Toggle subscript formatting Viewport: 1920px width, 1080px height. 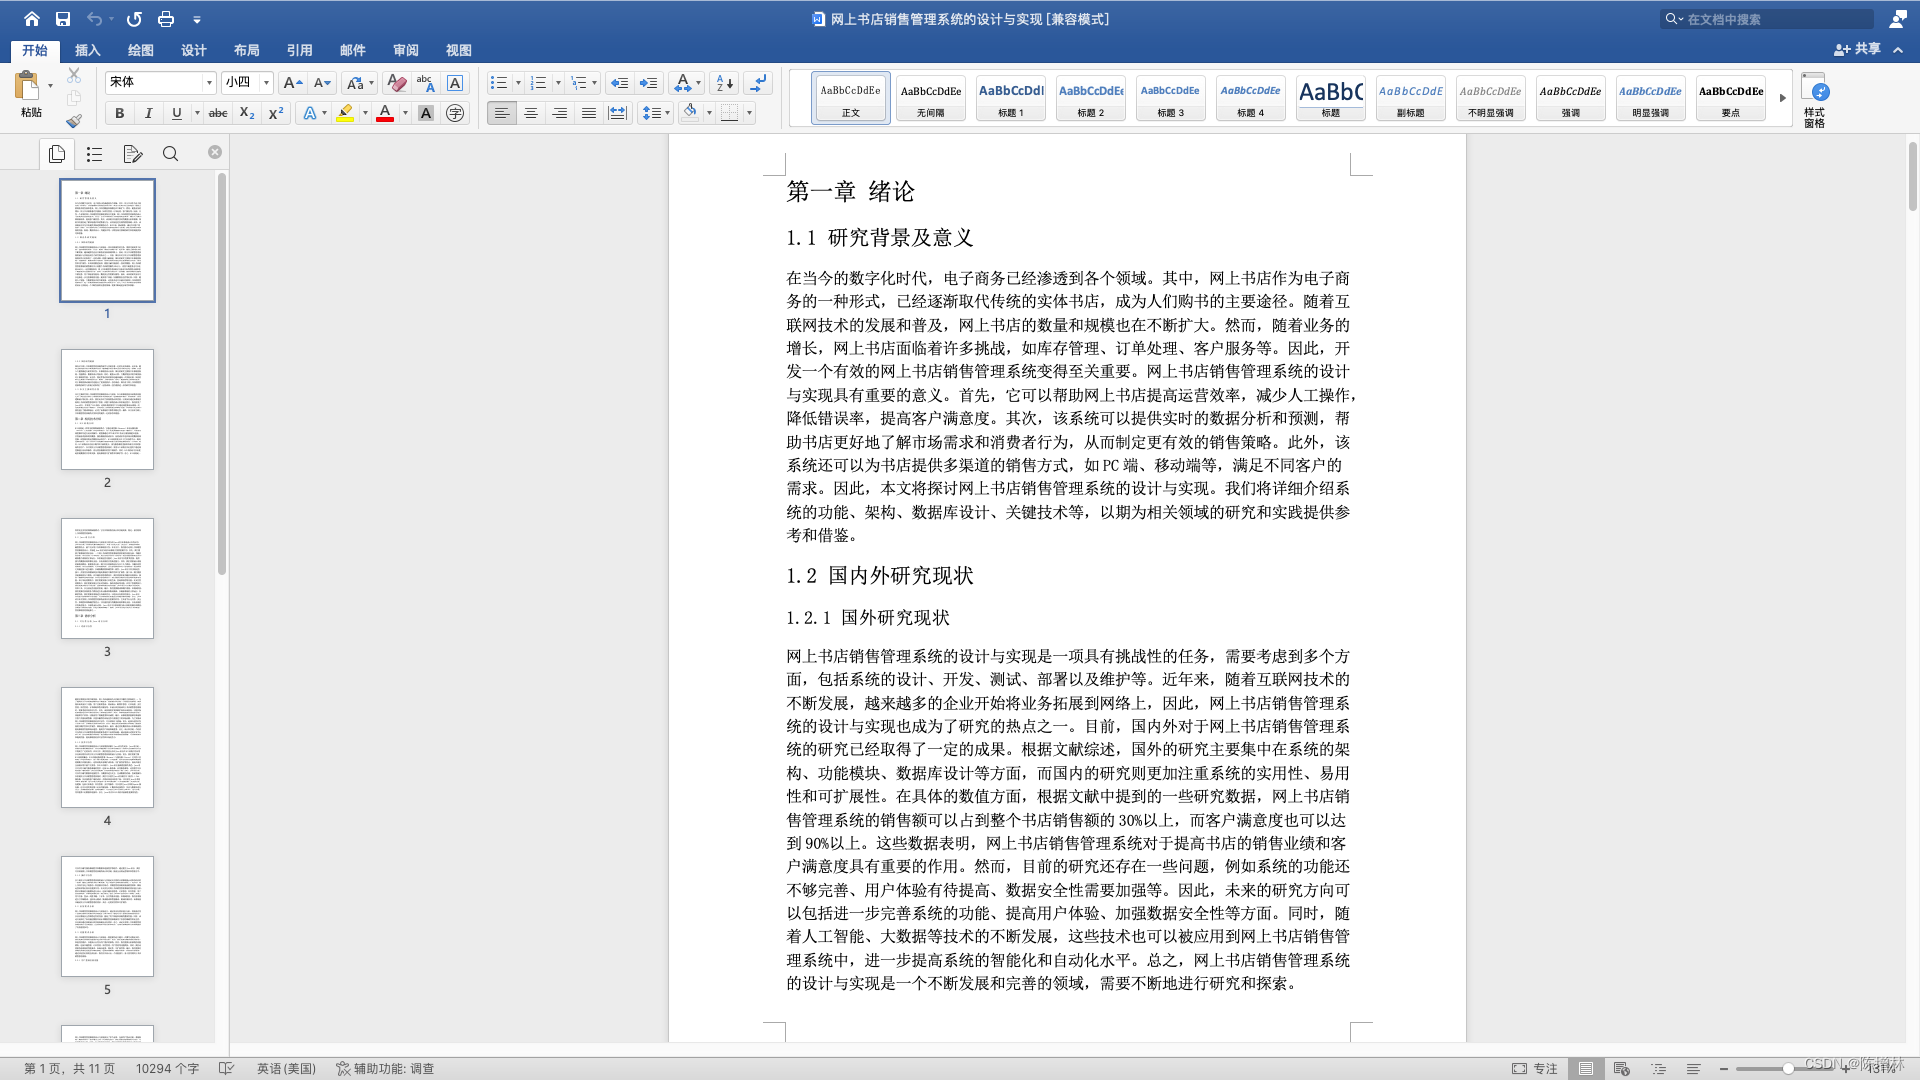(x=246, y=113)
